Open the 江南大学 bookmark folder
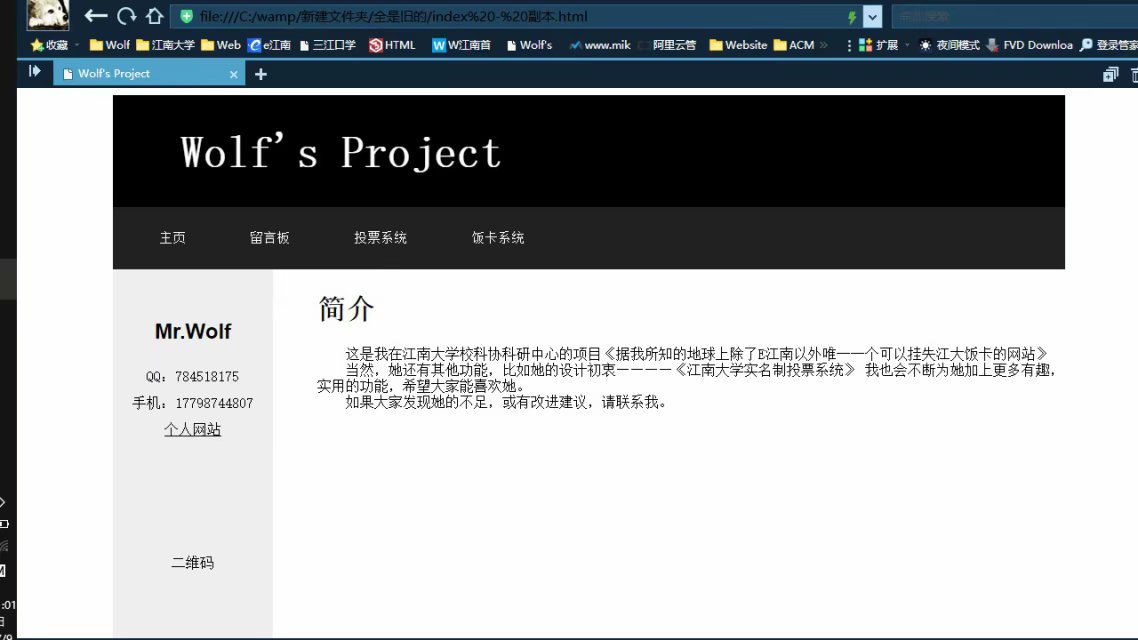The image size is (1138, 640). tap(166, 45)
